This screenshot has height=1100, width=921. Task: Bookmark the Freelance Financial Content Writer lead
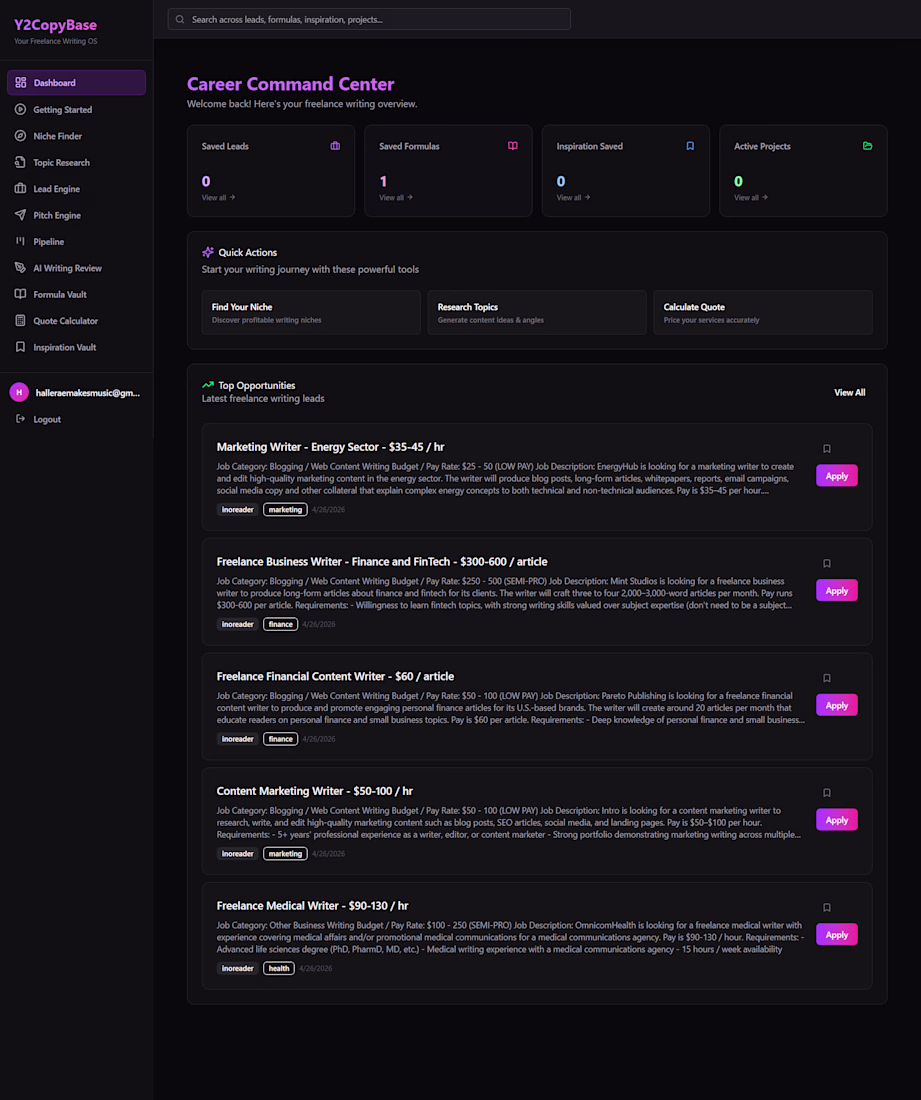(827, 678)
